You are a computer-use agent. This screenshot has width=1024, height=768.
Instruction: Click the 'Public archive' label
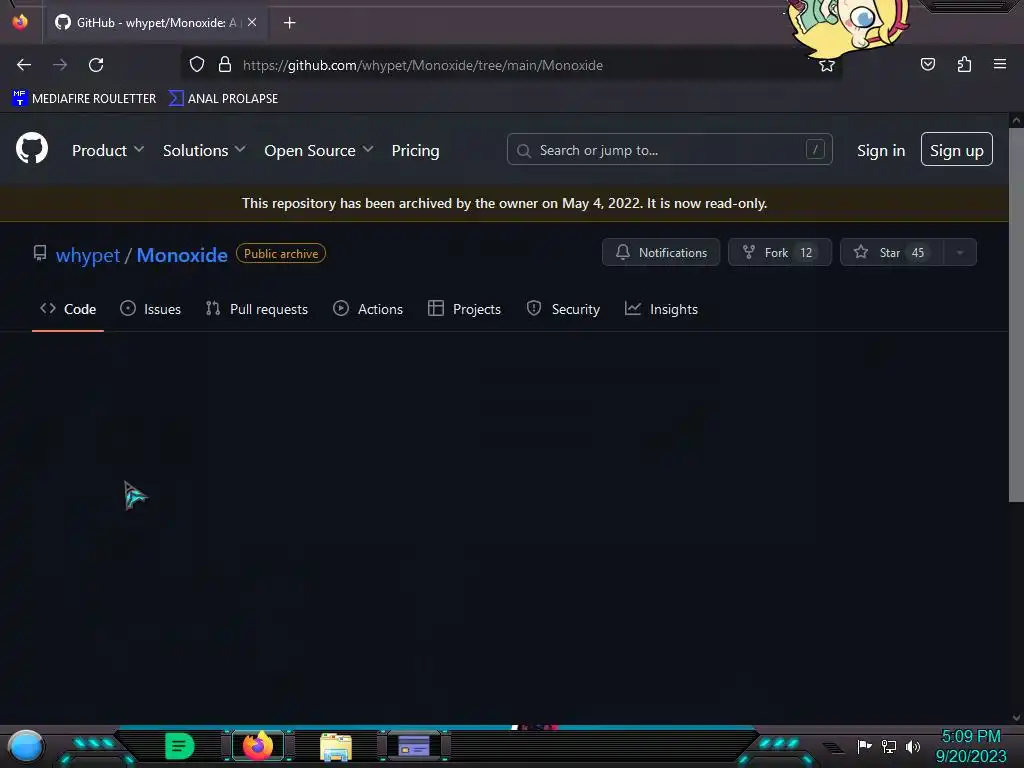coord(281,253)
